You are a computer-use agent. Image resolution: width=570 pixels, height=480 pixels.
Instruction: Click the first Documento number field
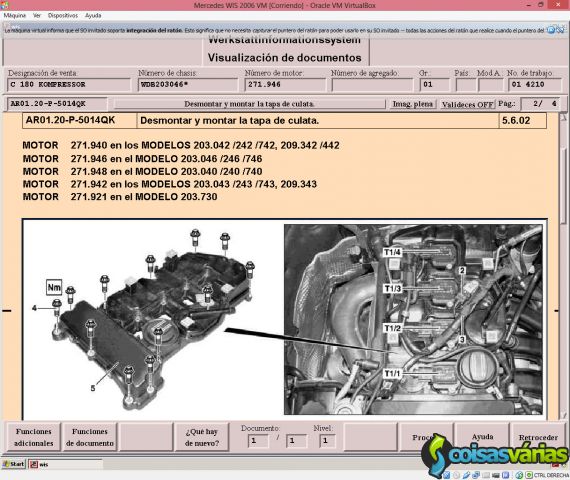pyautogui.click(x=258, y=441)
